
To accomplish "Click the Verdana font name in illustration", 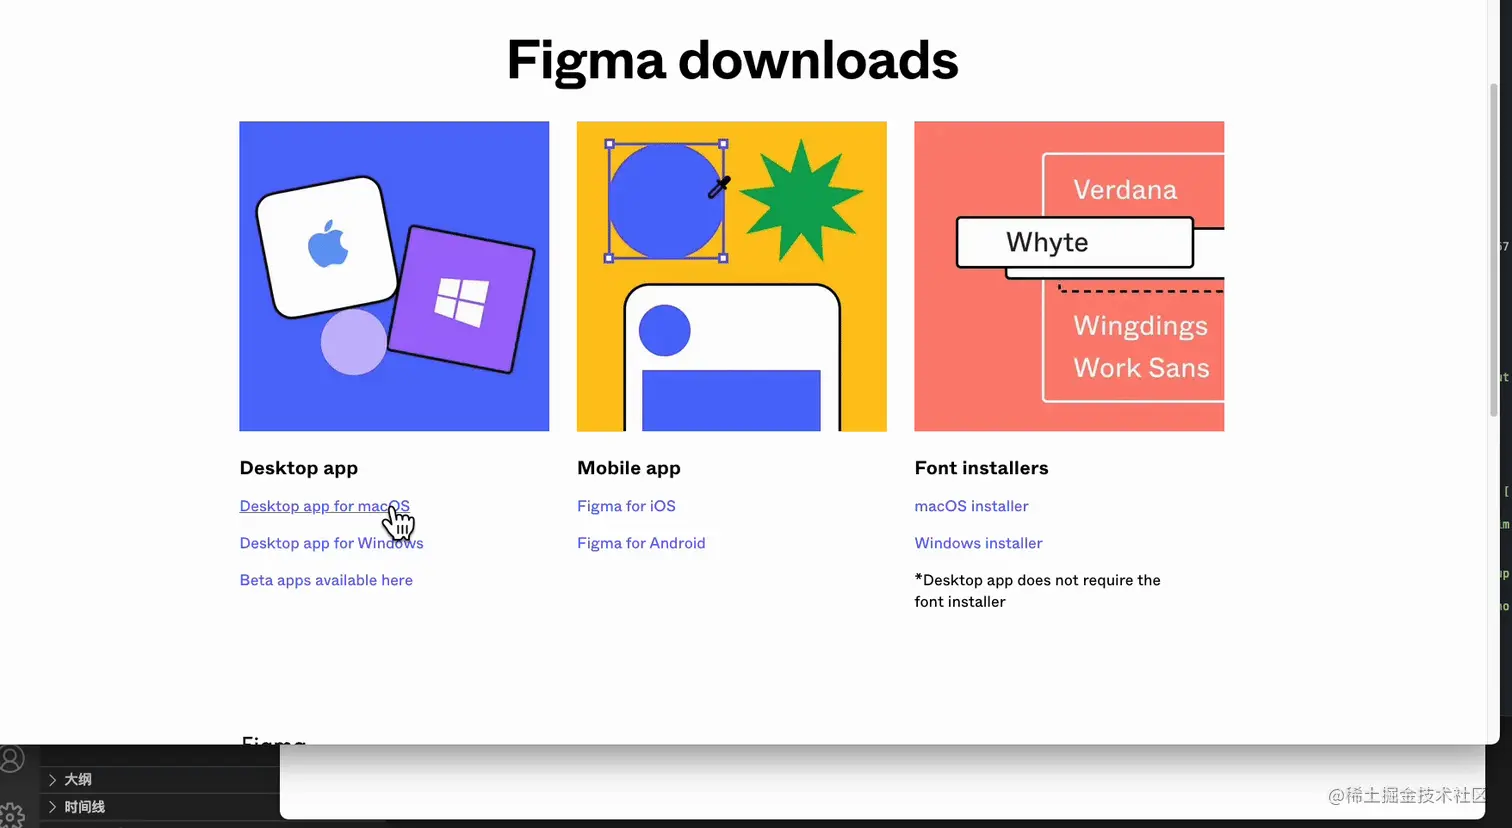I will (x=1125, y=190).
